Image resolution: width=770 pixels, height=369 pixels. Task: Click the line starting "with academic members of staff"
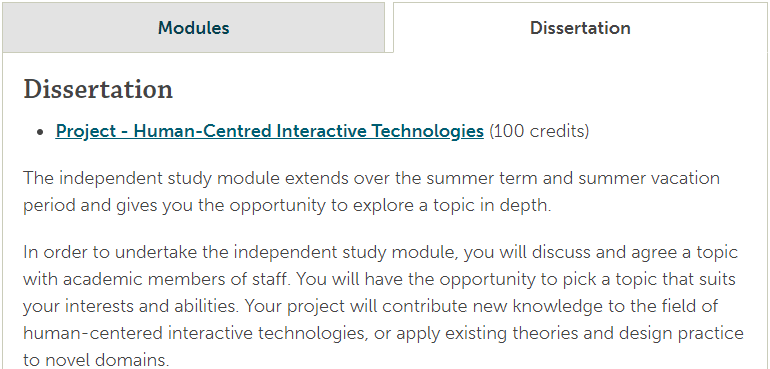click(379, 280)
